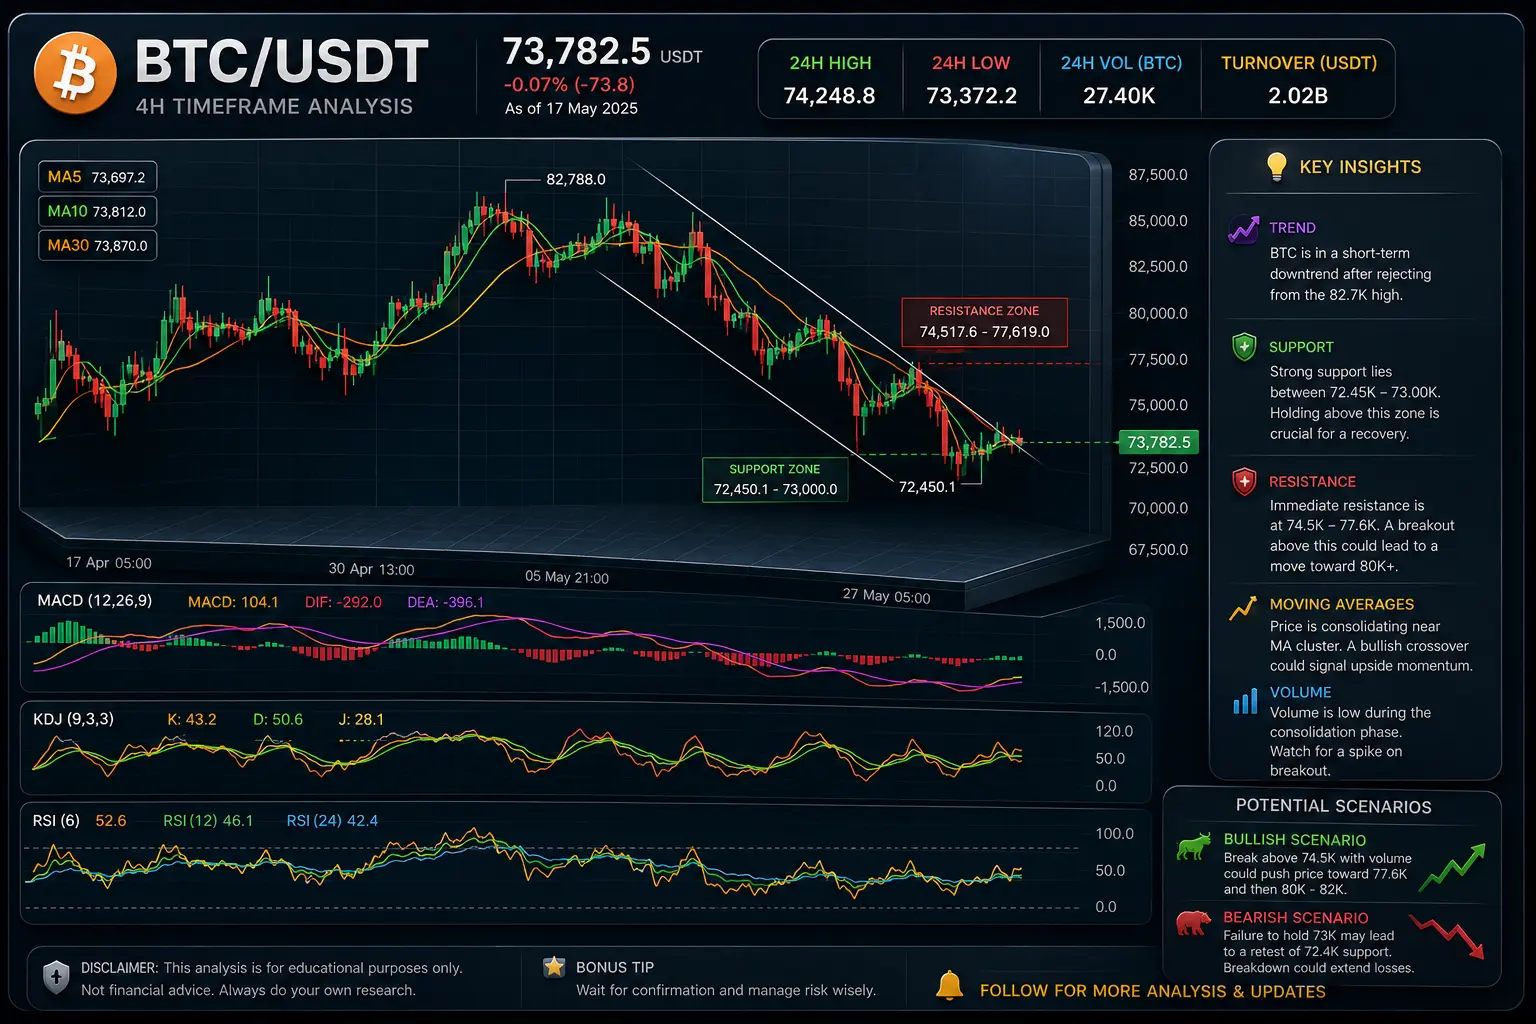This screenshot has width=1536, height=1024.
Task: Click the "DEA: -396.1" value
Action: [445, 602]
